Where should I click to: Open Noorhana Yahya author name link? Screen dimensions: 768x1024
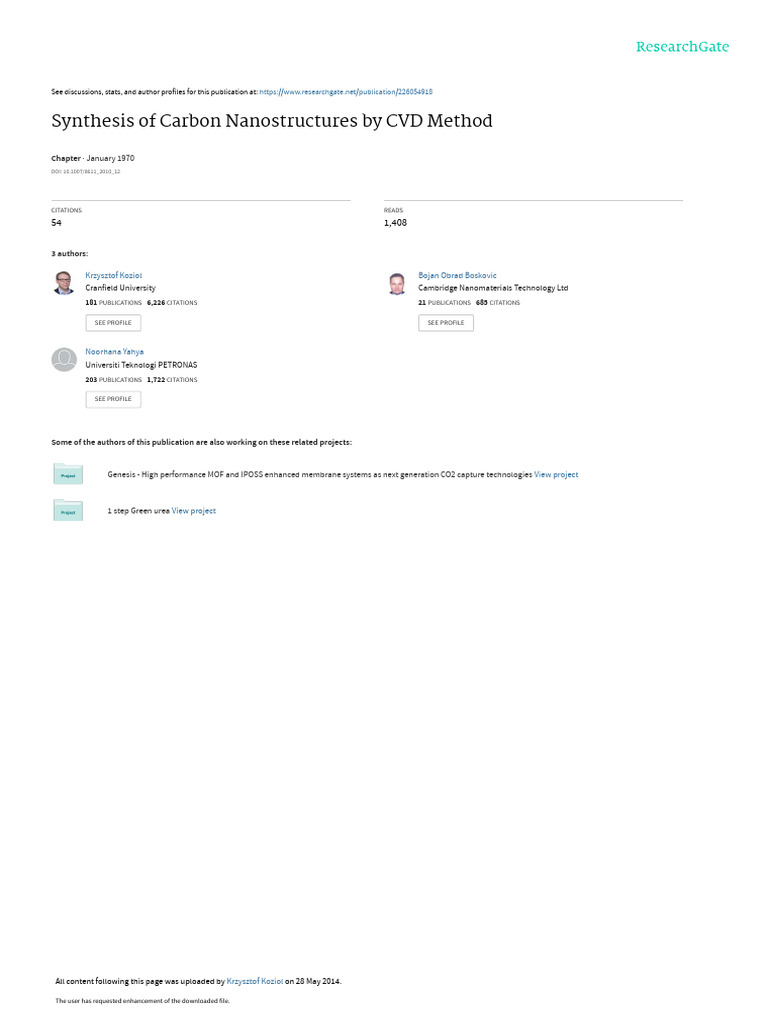coord(114,352)
